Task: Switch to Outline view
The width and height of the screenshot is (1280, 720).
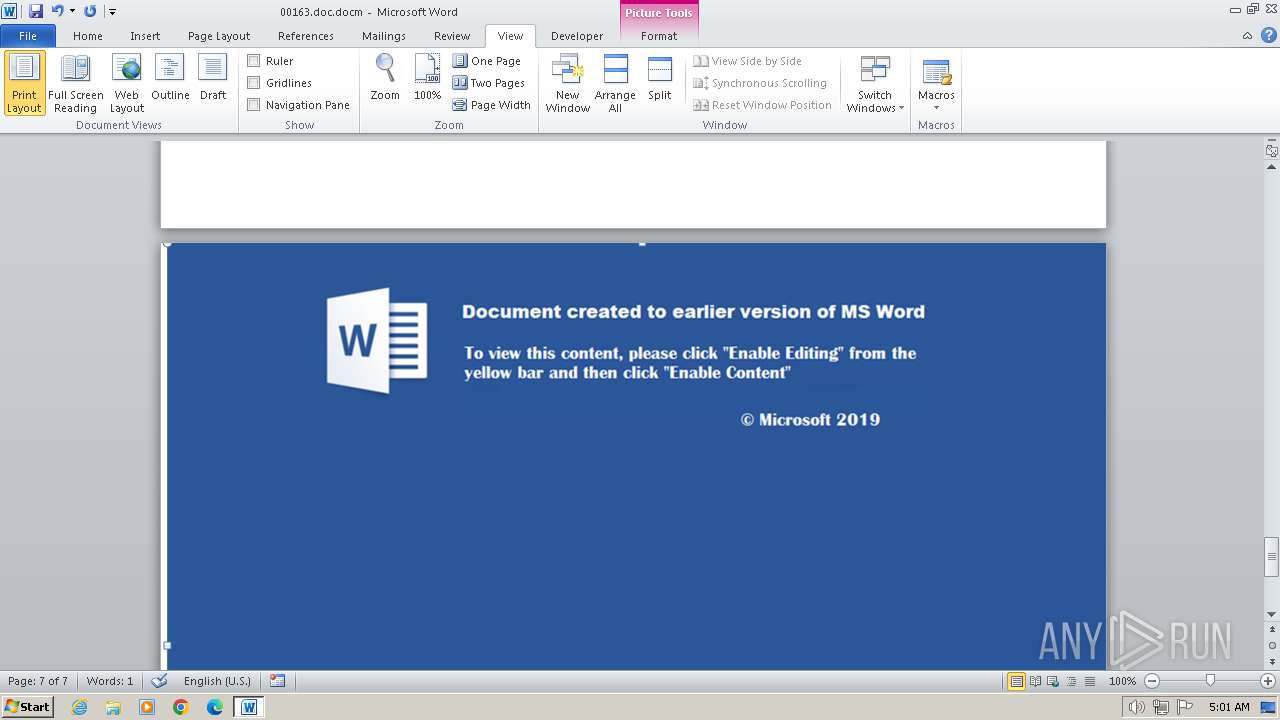Action: tap(170, 78)
